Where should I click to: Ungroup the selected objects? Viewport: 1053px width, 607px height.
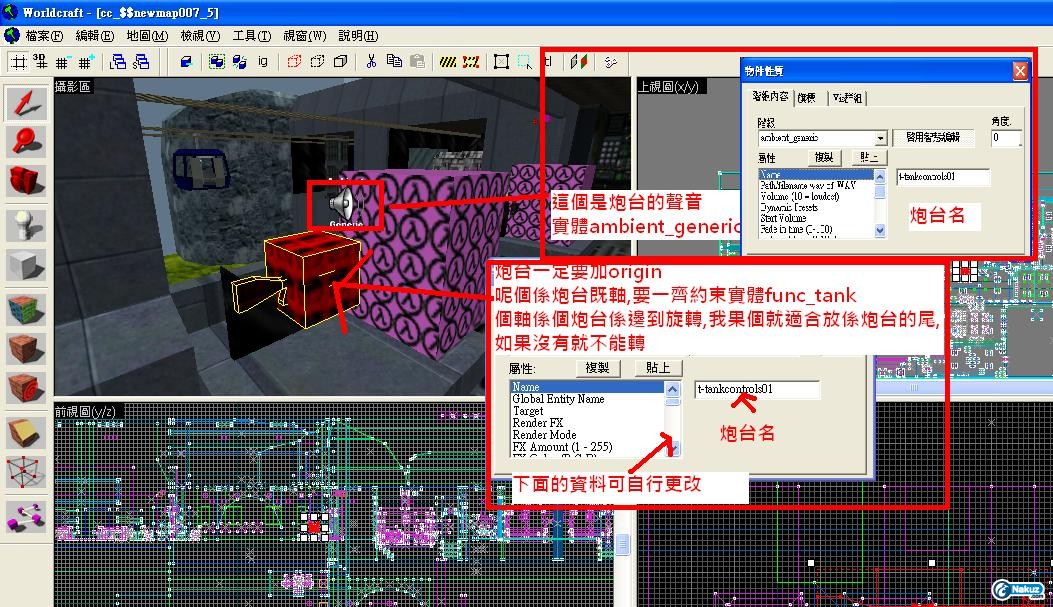(239, 62)
